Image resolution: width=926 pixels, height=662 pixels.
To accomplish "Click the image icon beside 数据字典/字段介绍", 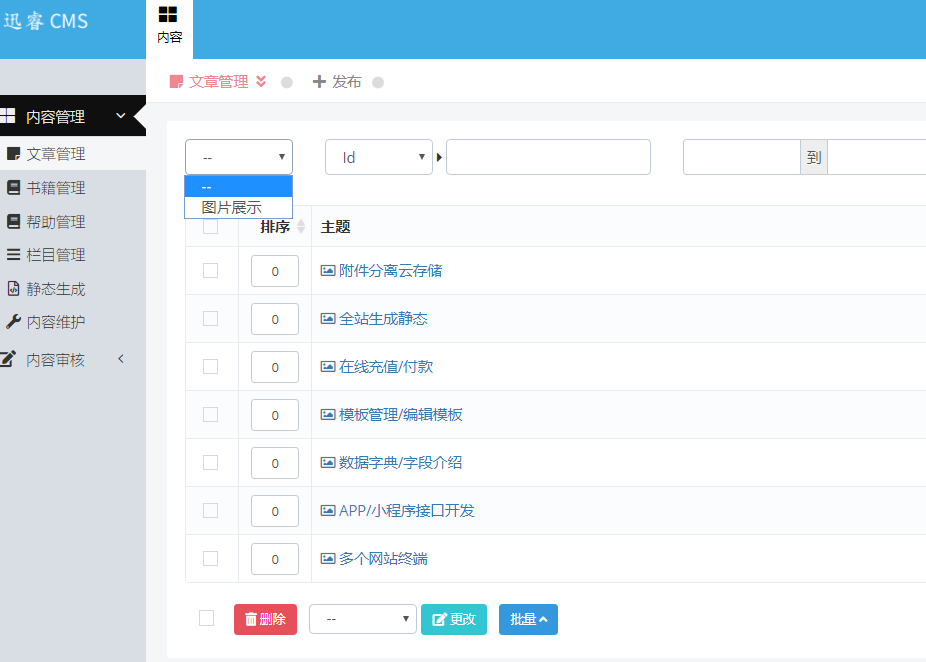I will (328, 462).
